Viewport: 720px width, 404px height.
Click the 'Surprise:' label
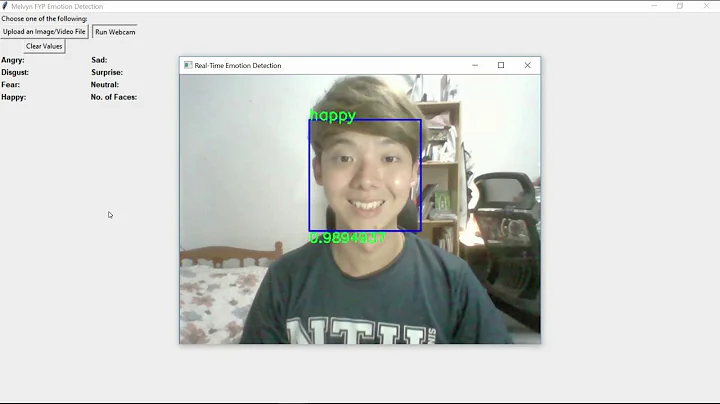(107, 73)
